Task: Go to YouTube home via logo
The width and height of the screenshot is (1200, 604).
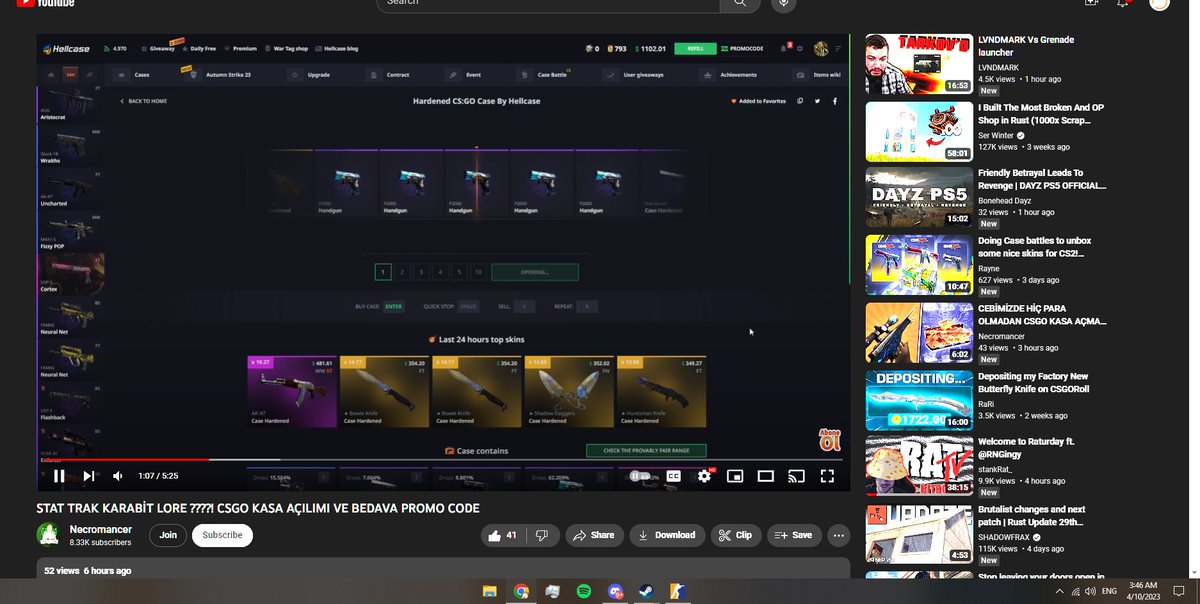Action: (48, 3)
